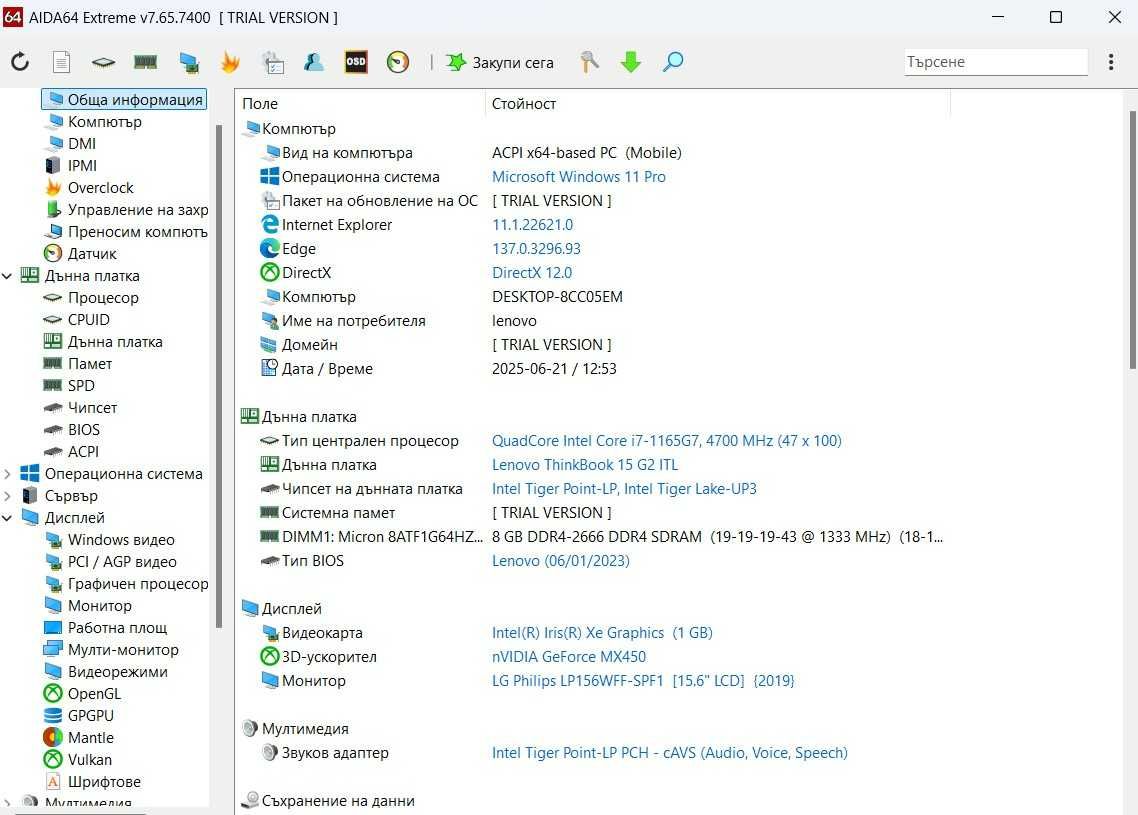Screen dimensions: 1138x815
Task: Expand the Мултимедия tree node
Action: tap(7, 803)
